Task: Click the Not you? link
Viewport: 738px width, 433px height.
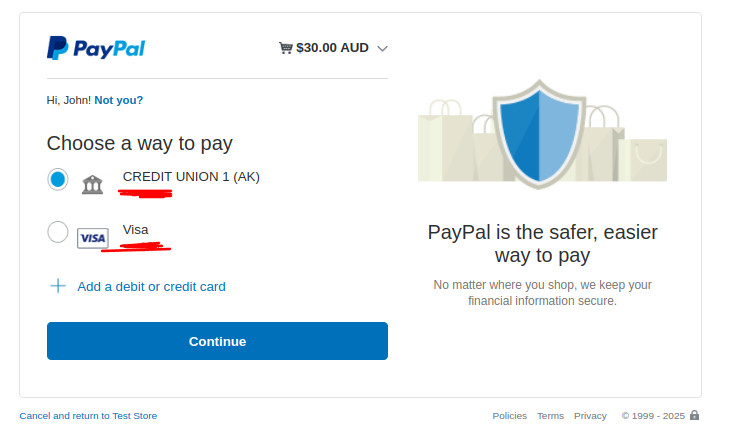Action: 119,100
